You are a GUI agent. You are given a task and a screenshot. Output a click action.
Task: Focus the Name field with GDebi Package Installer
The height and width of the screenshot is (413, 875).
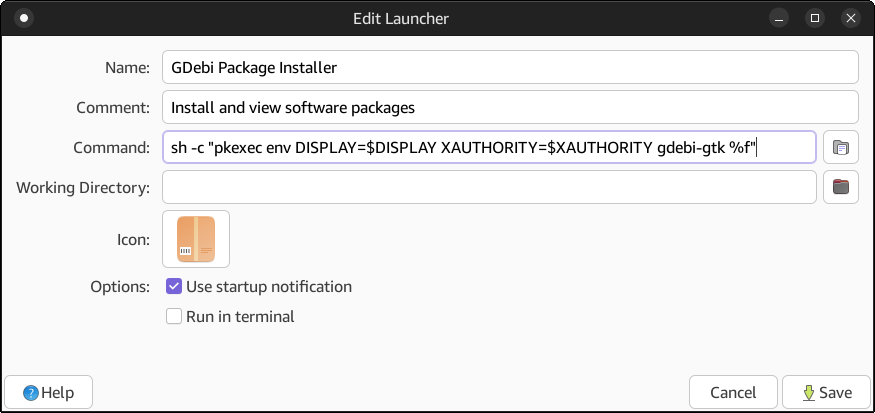tap(510, 68)
